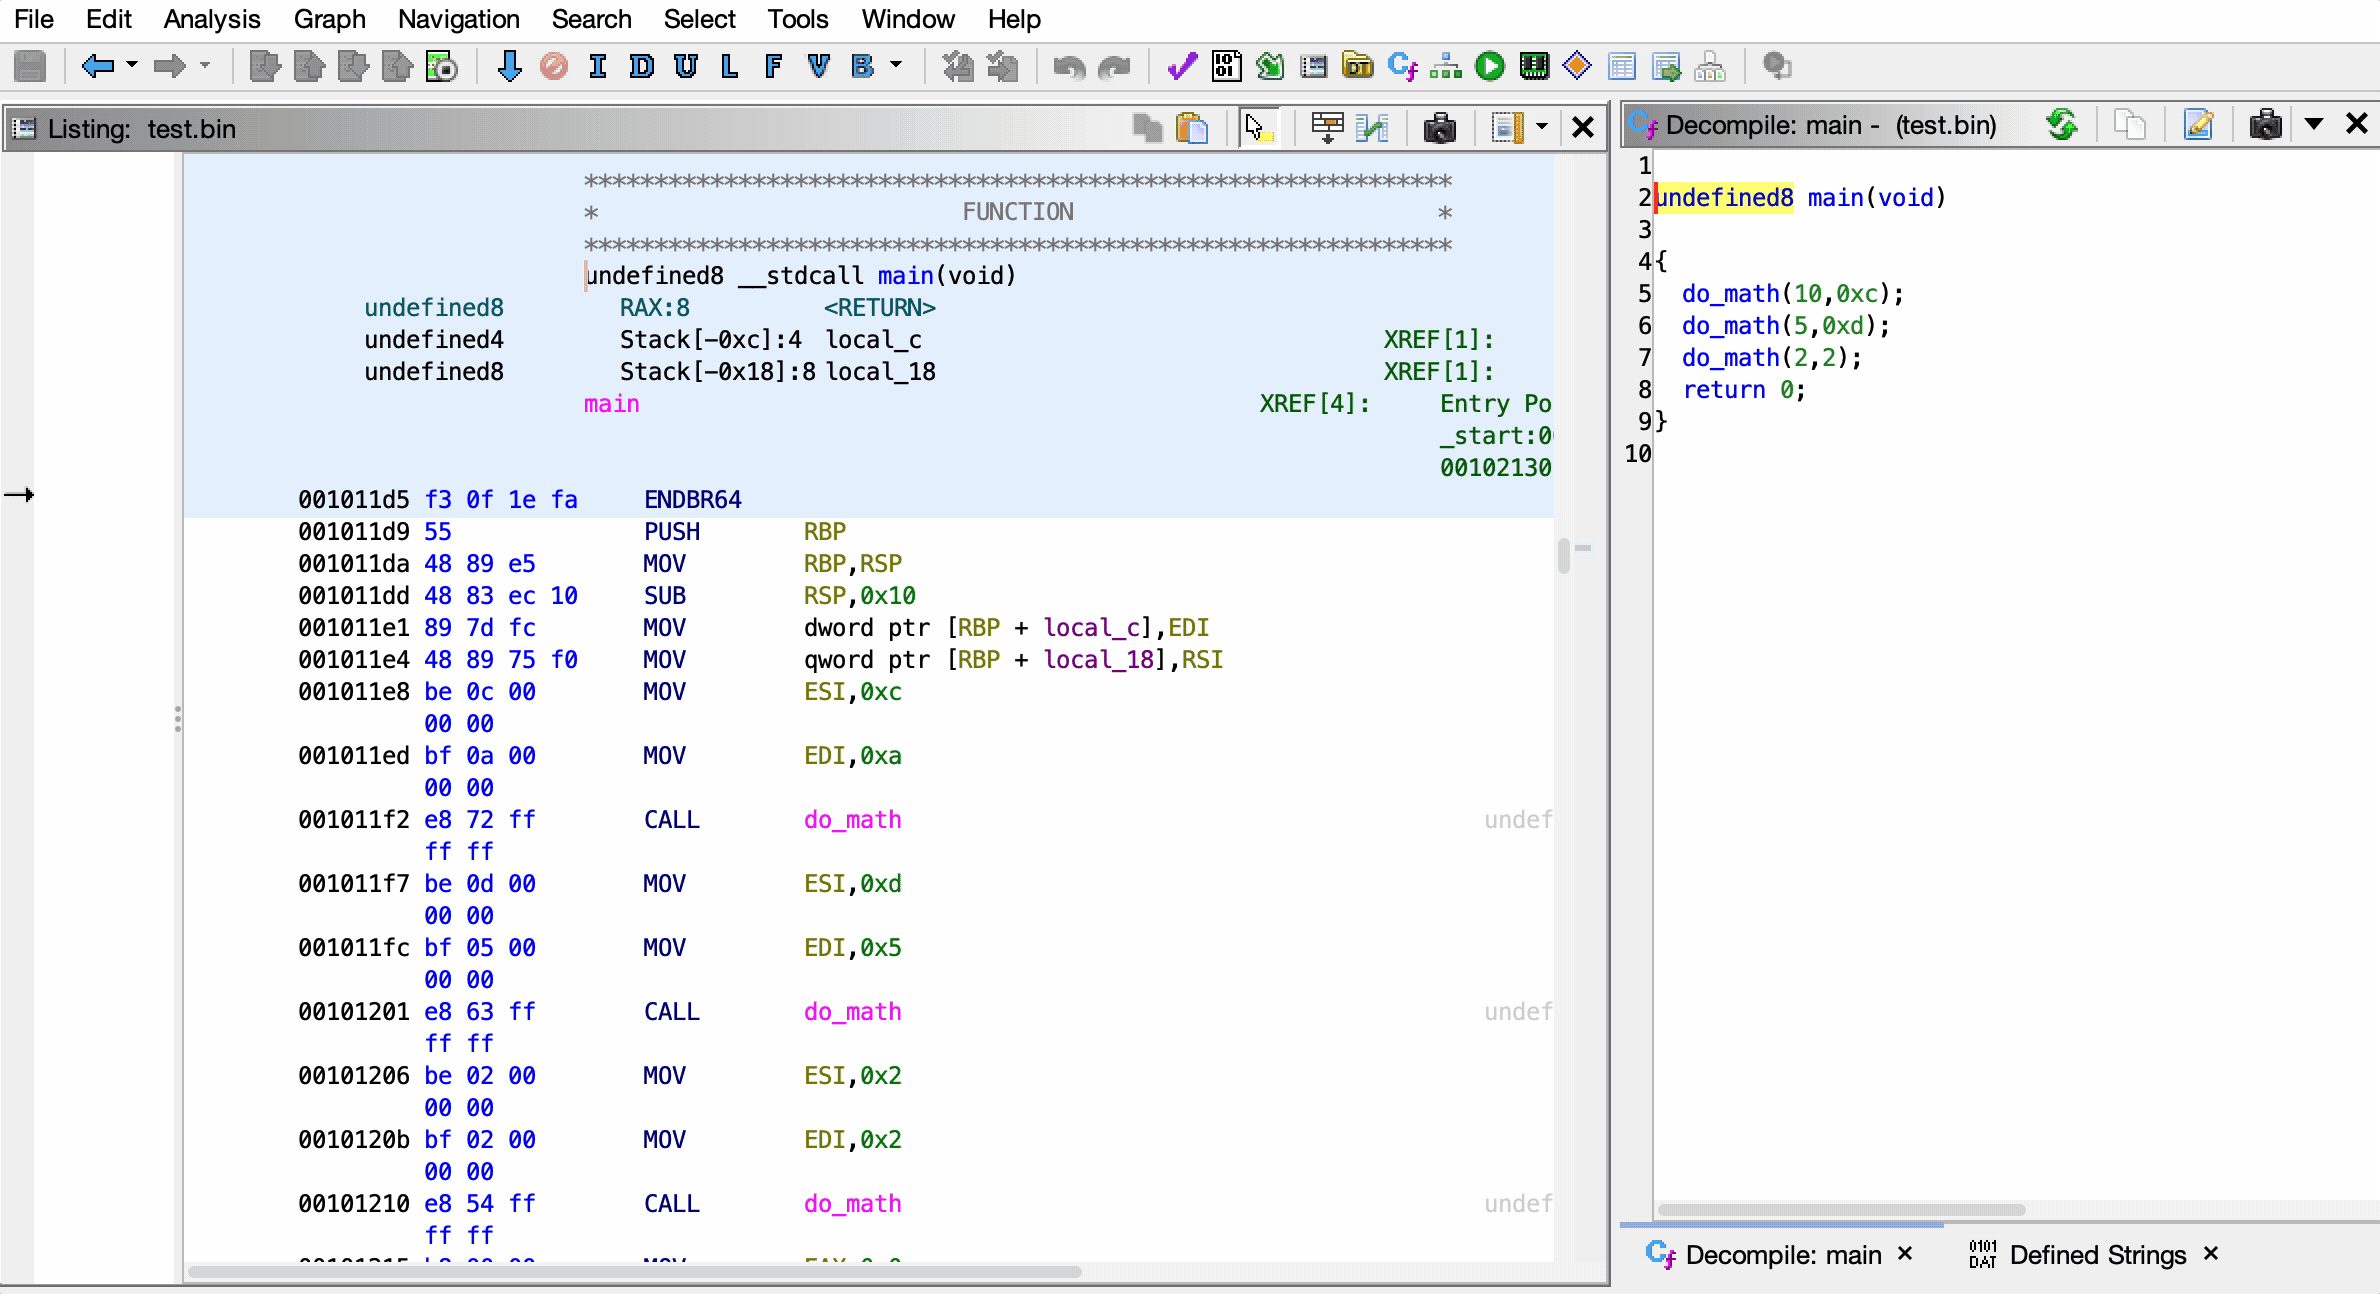This screenshot has width=2380, height=1294.
Task: Click do_math function call at 001011f2
Action: pyautogui.click(x=852, y=819)
